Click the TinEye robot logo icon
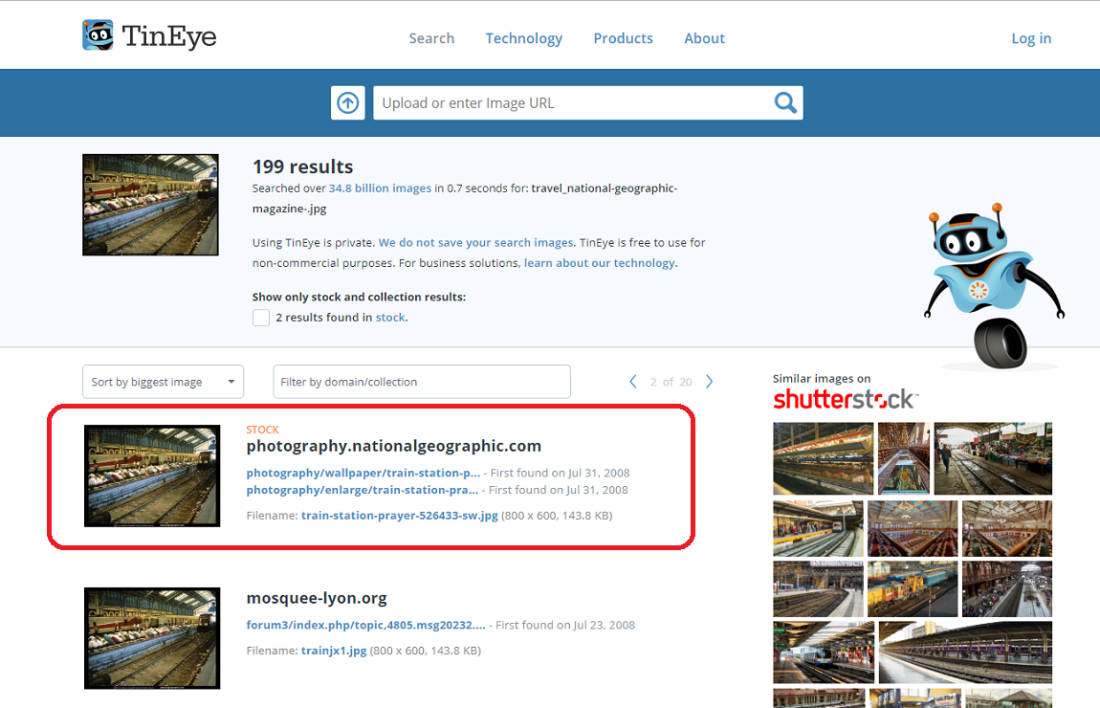 click(x=98, y=35)
